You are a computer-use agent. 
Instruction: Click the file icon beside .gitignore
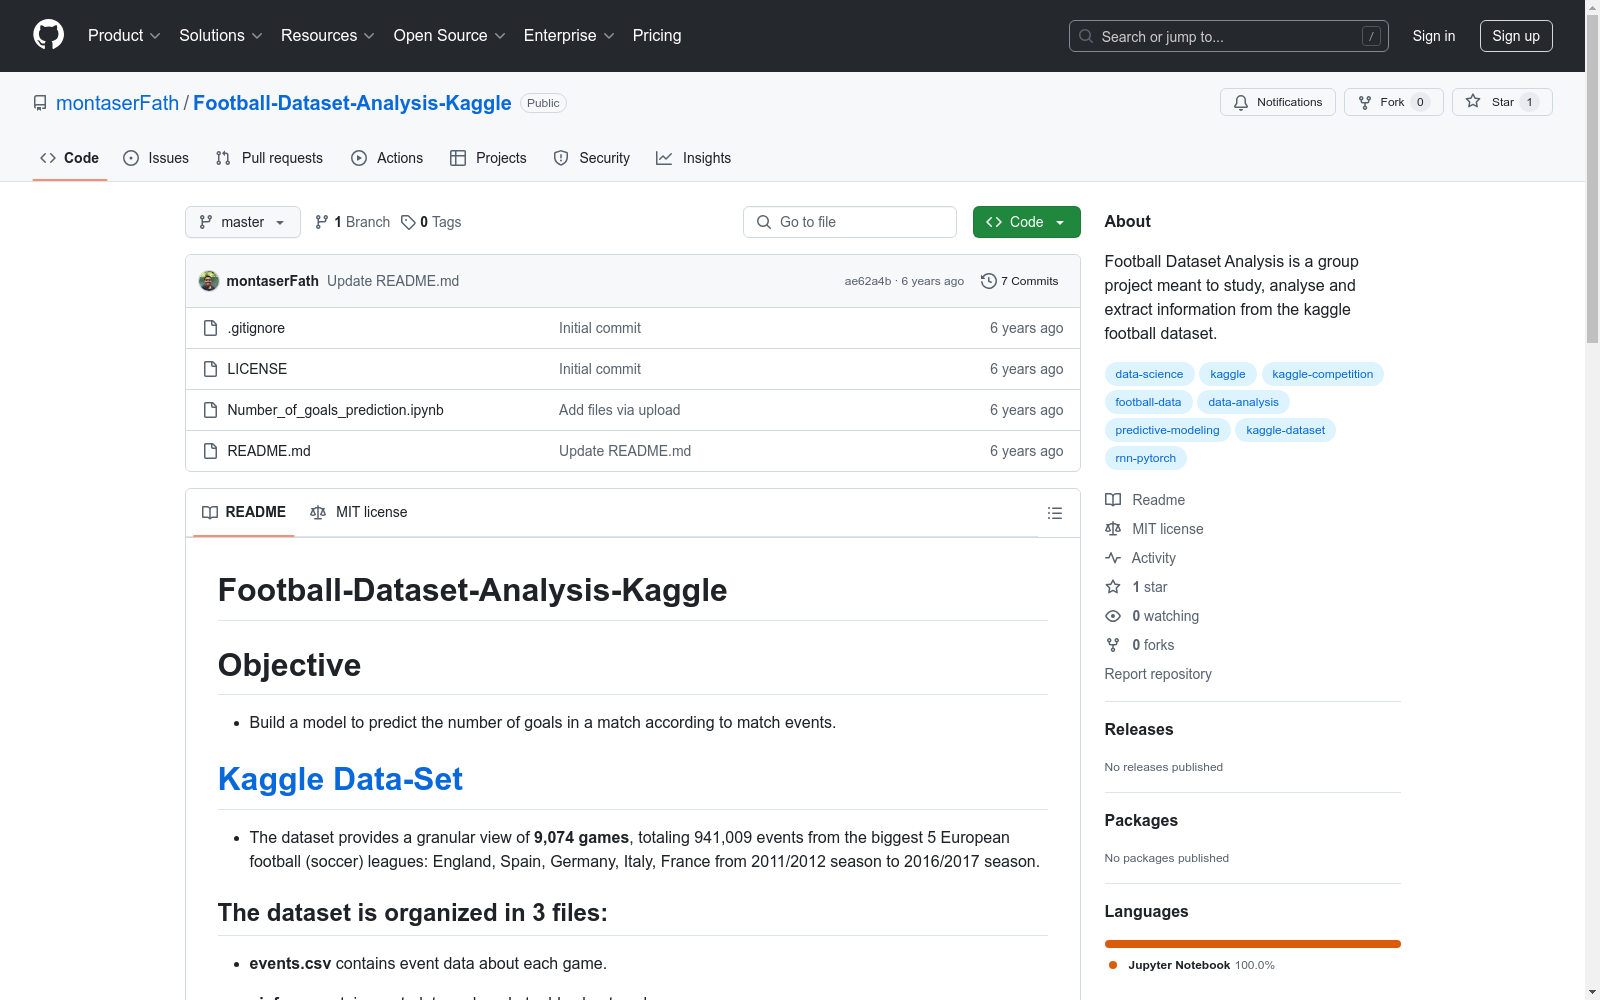(x=210, y=328)
